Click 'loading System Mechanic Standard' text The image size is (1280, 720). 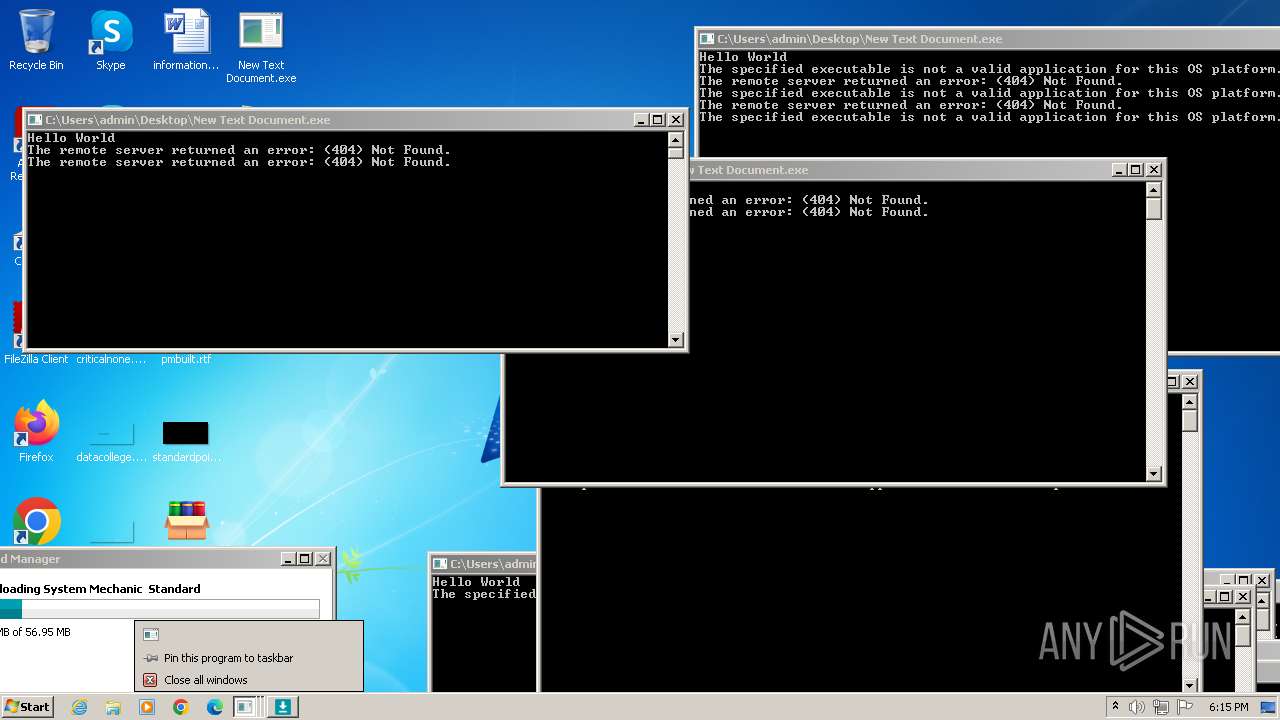click(x=100, y=589)
